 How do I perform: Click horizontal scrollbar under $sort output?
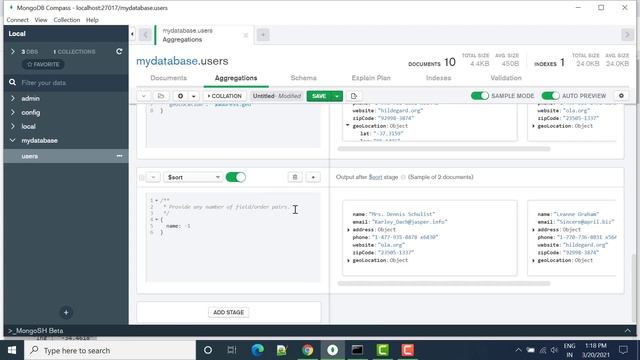[444, 283]
